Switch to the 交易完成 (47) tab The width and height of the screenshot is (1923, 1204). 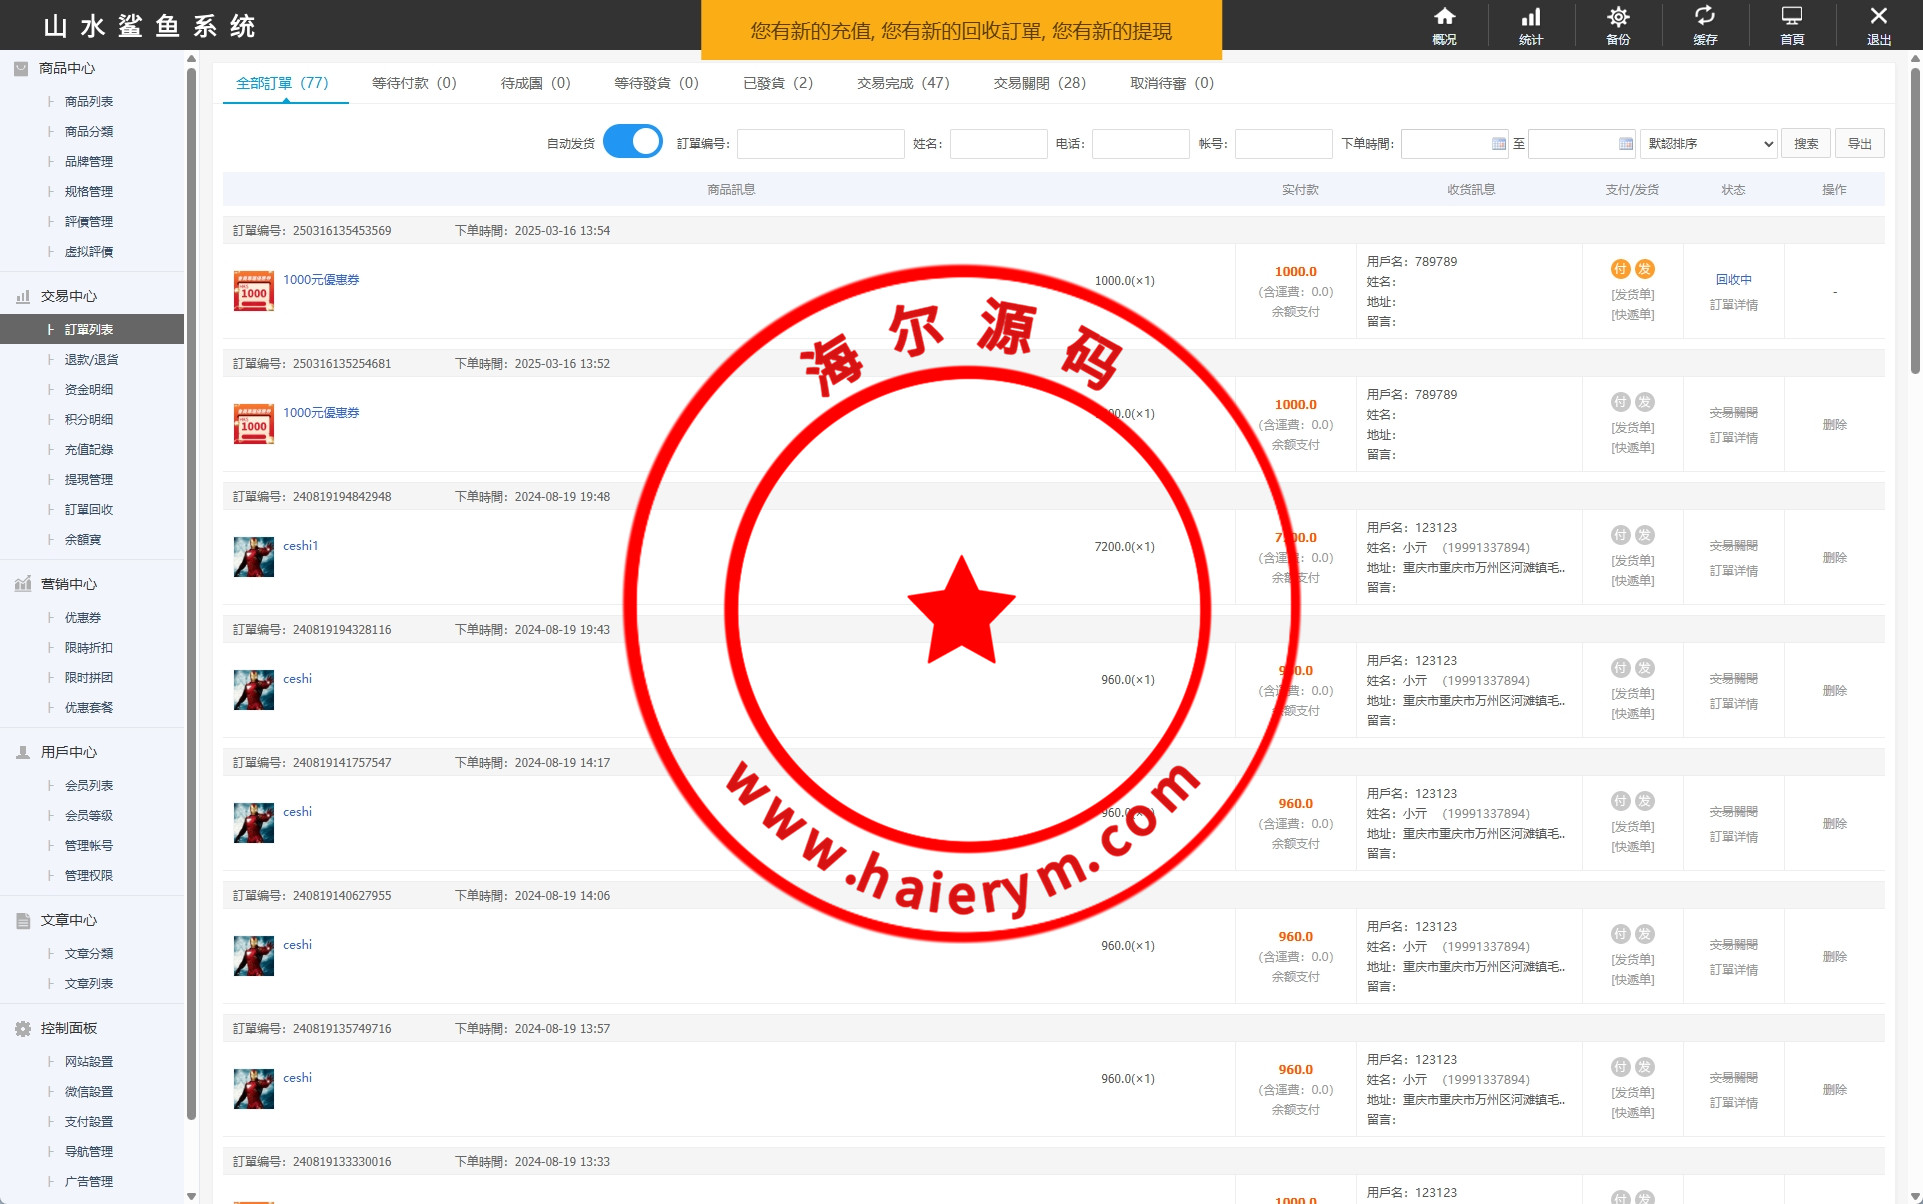902,83
